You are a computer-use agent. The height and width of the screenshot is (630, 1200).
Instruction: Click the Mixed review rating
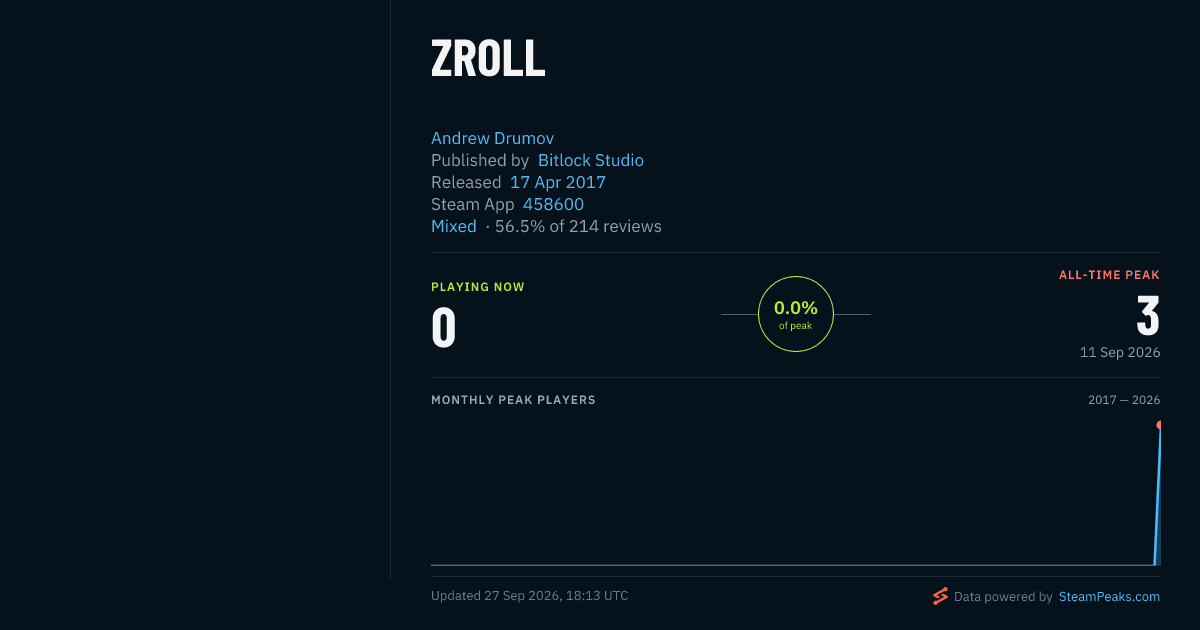coord(454,226)
